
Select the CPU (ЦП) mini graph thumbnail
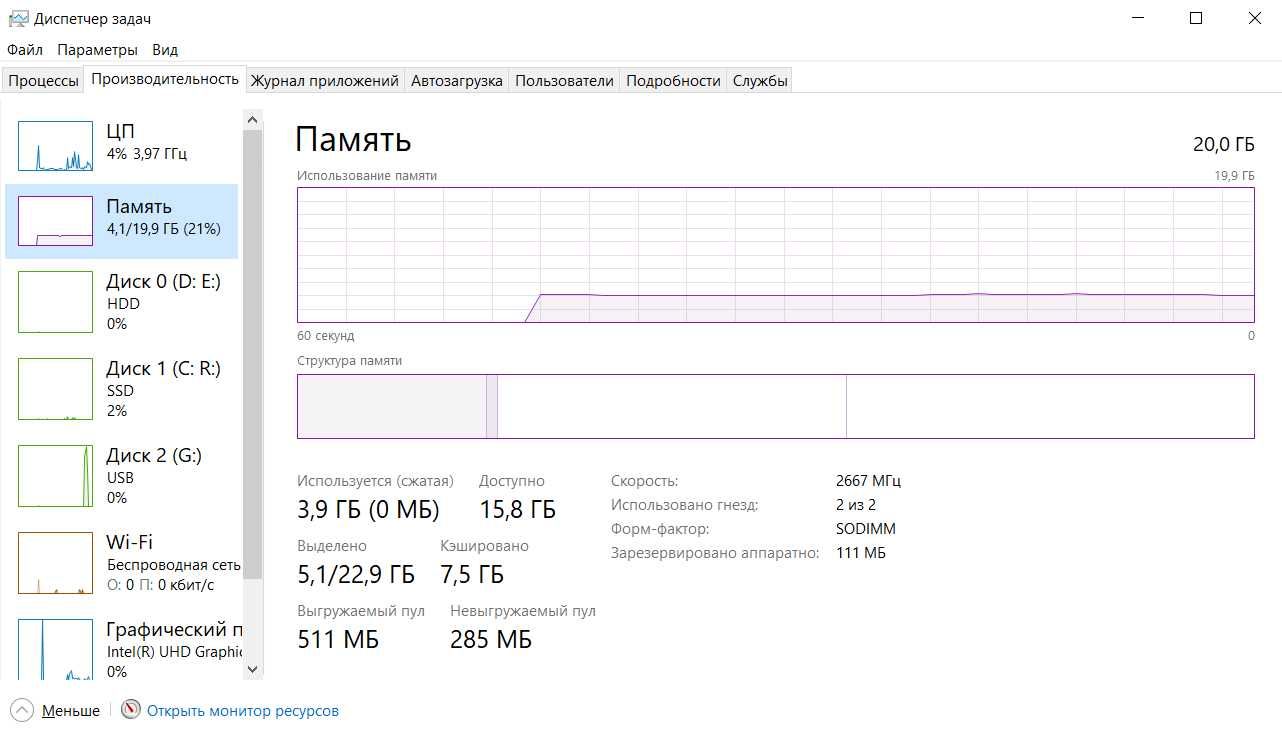coord(55,146)
